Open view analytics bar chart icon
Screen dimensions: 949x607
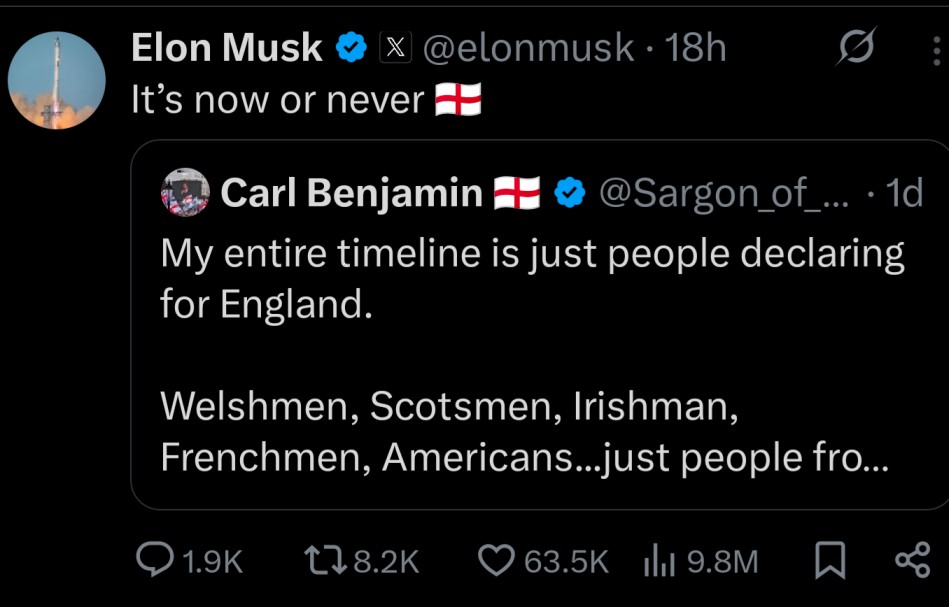[x=655, y=561]
